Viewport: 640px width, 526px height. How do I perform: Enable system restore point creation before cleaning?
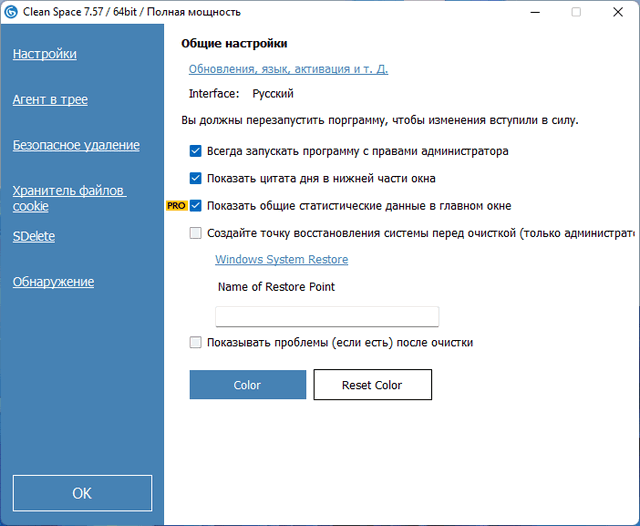point(196,233)
